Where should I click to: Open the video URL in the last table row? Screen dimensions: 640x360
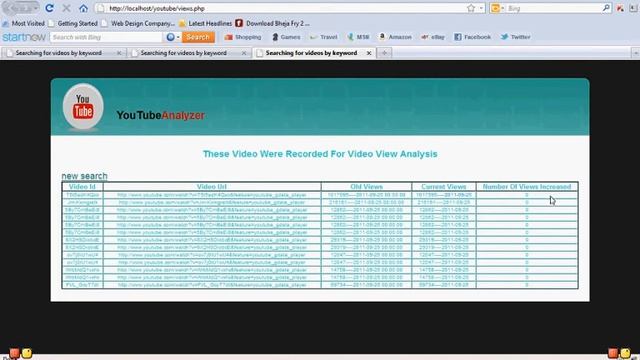point(212,285)
